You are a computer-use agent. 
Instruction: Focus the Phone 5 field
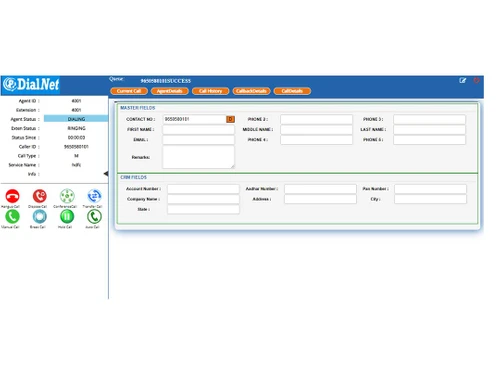pos(429,140)
